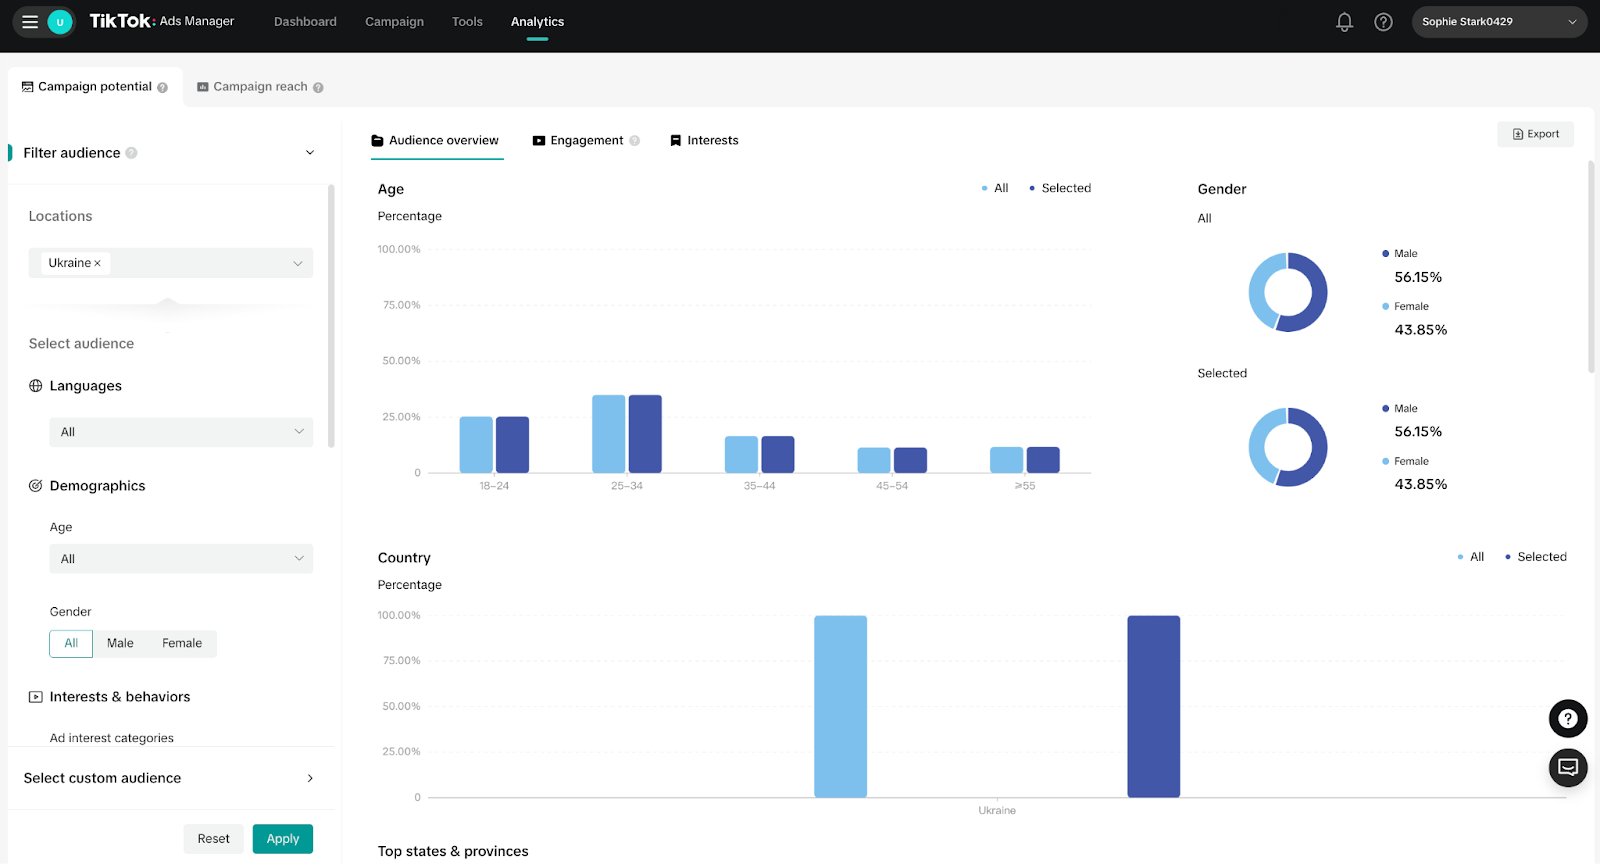The image size is (1600, 864).
Task: Toggle the Selected series in Age legend
Action: (x=1060, y=188)
